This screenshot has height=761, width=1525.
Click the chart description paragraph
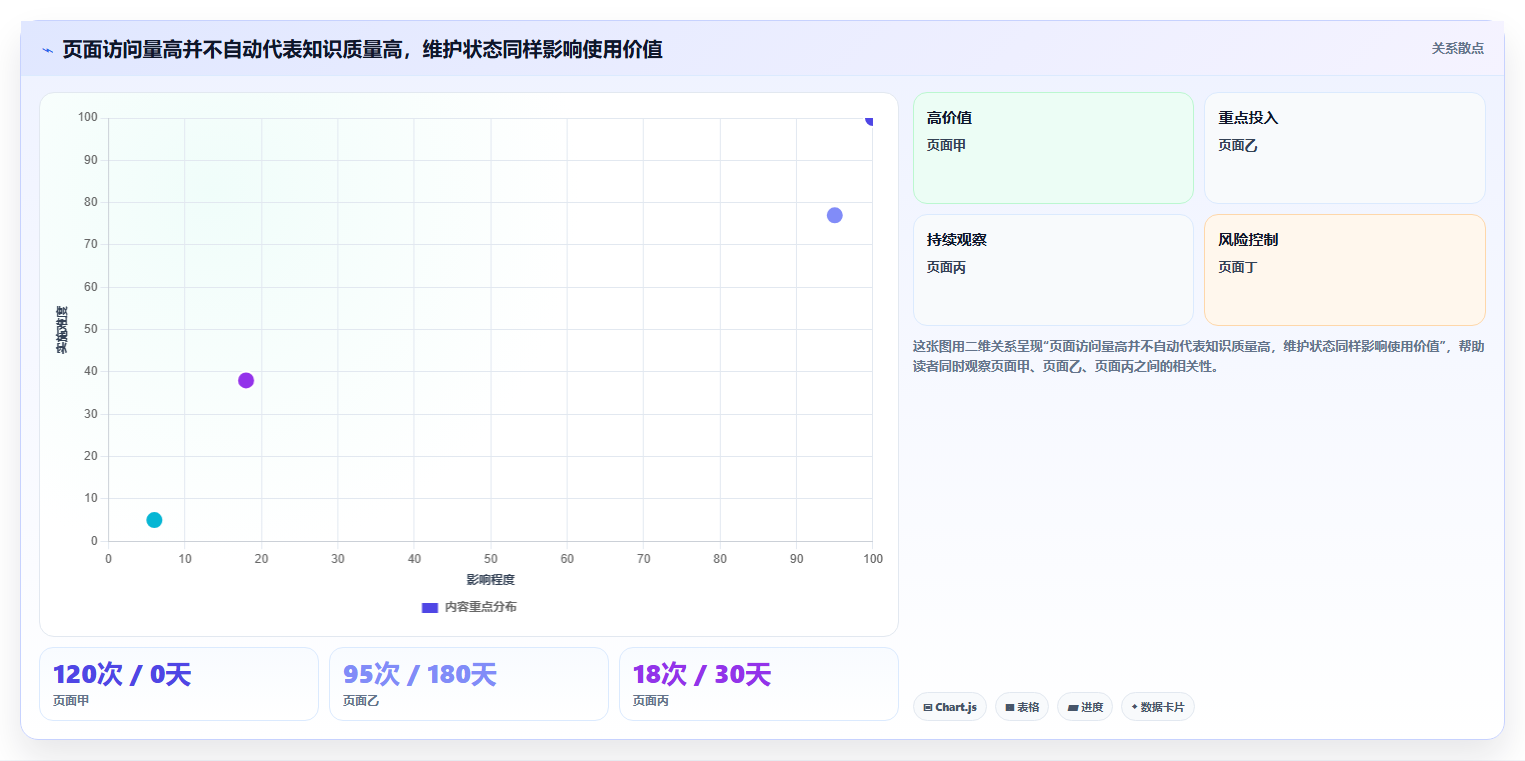pyautogui.click(x=1198, y=356)
